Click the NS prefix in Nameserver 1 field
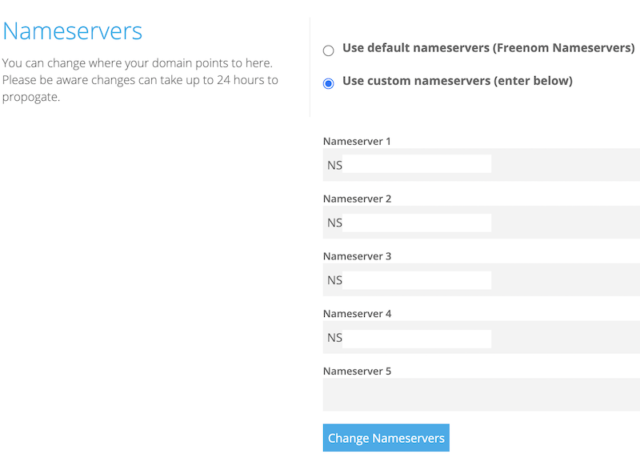The image size is (640, 458). coord(335,165)
